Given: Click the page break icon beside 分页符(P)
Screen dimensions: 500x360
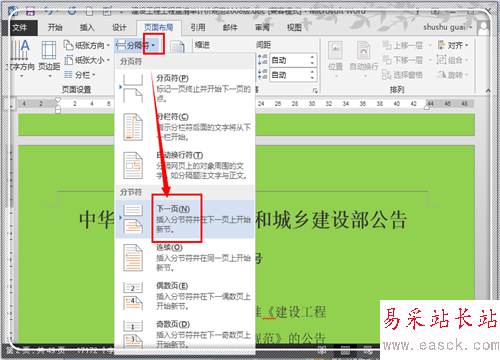Looking at the screenshot, I should tap(133, 89).
